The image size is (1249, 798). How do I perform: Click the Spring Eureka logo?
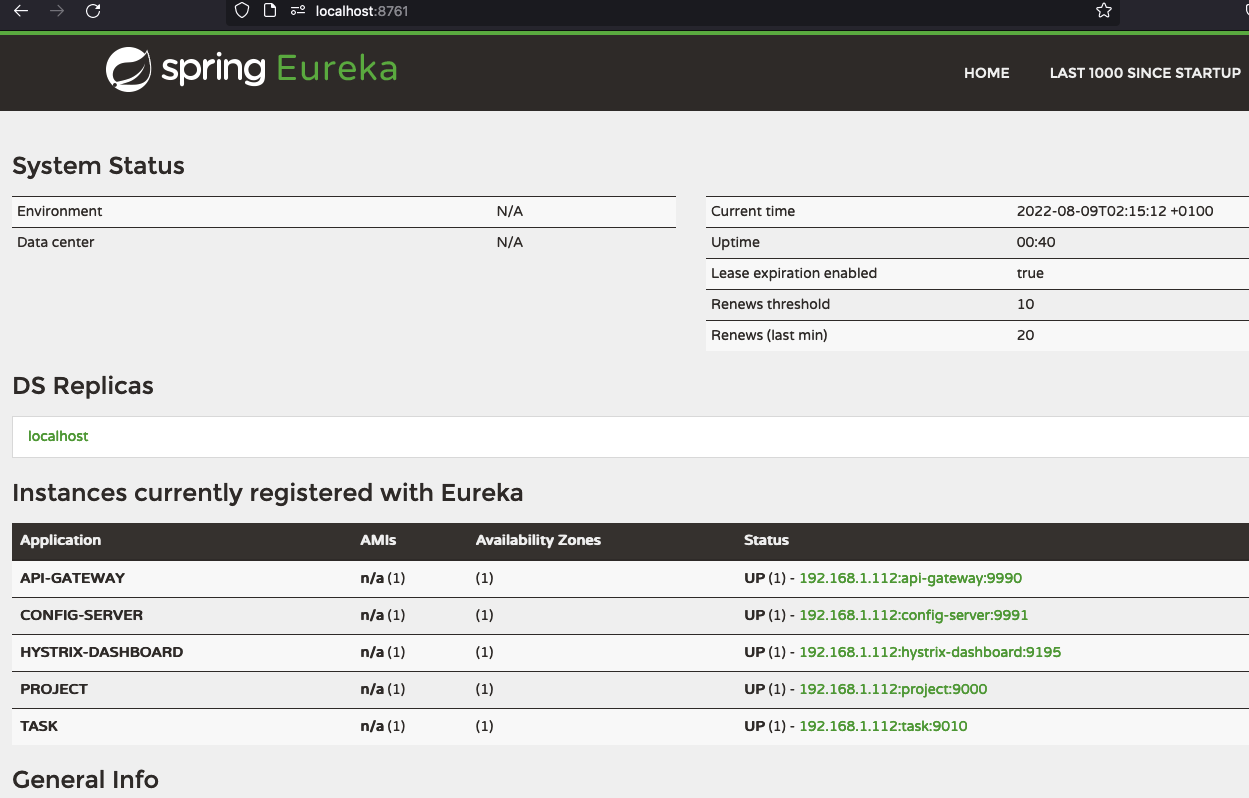(252, 69)
